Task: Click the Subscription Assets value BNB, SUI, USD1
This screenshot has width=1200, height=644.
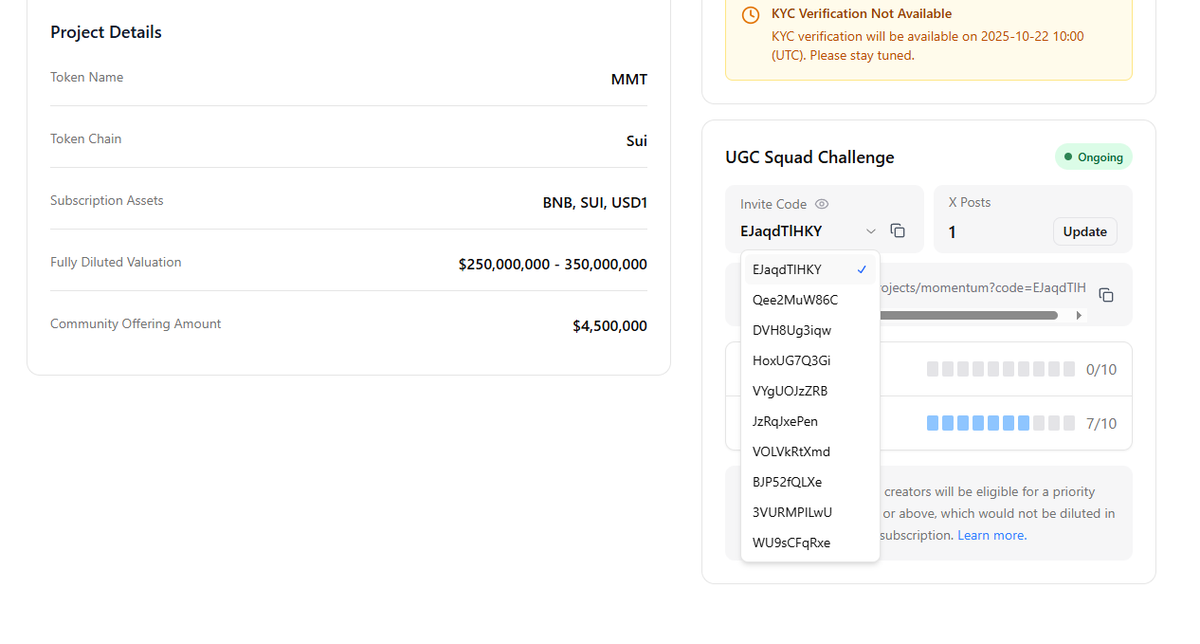Action: 595,202
